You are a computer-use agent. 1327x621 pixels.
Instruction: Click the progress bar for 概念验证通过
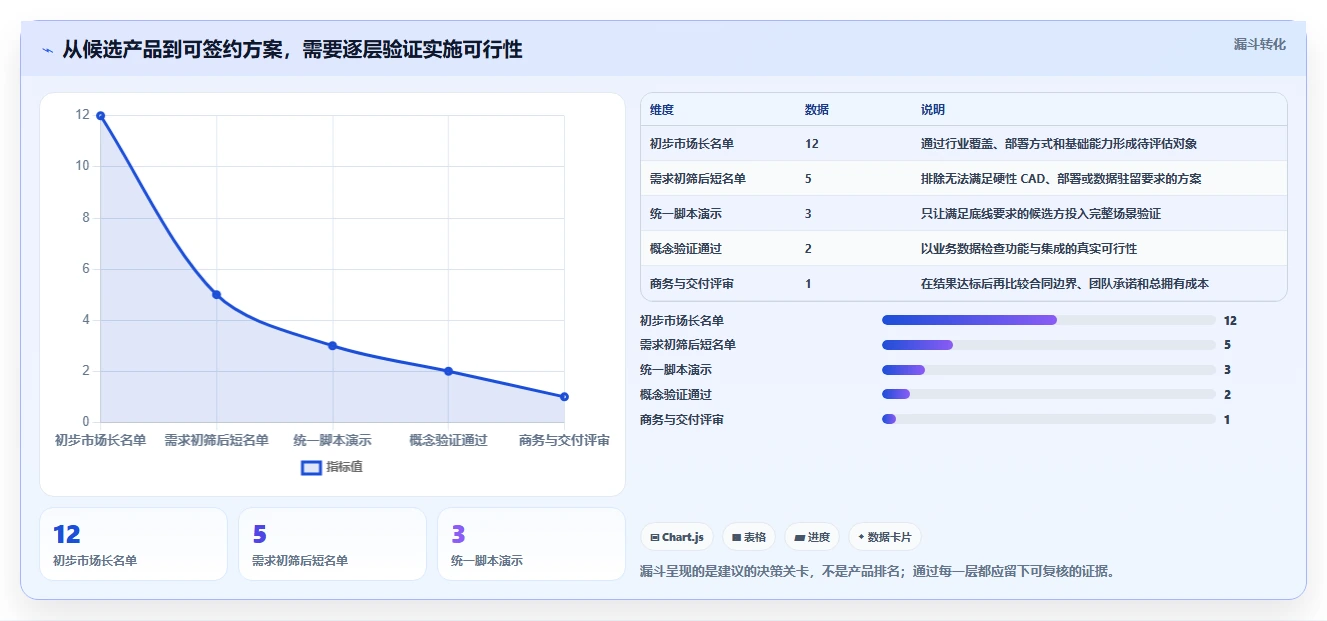pyautogui.click(x=1049, y=394)
